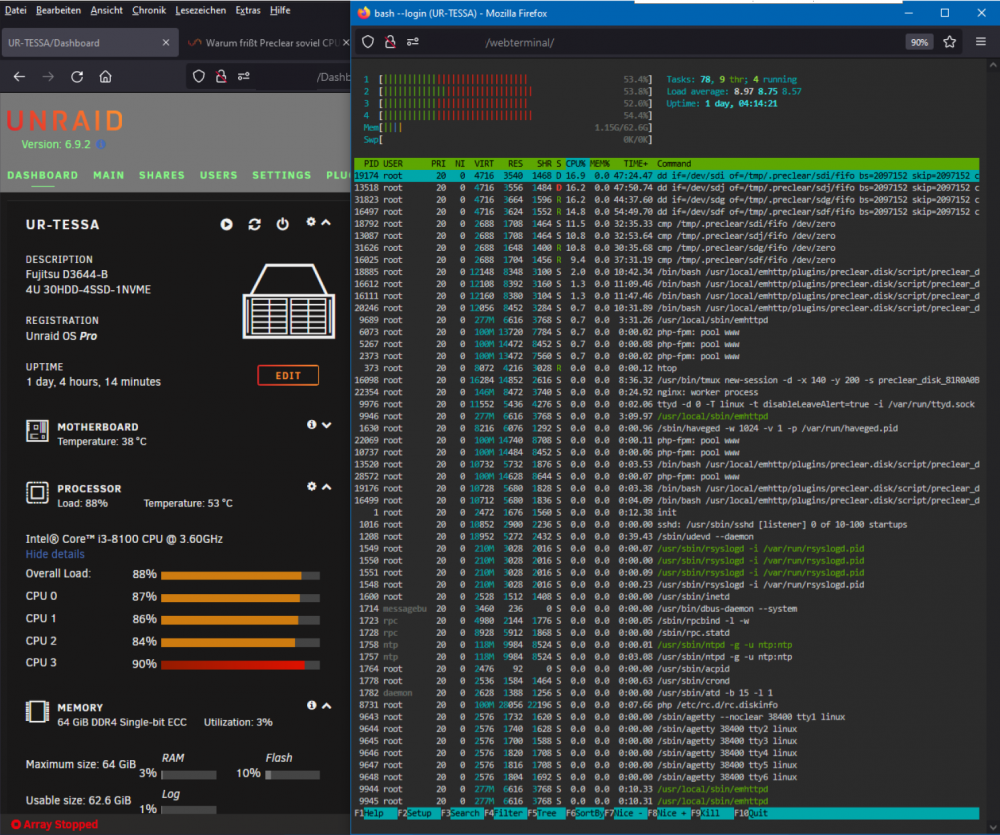Go back in dashboard browser window

pyautogui.click(x=19, y=77)
